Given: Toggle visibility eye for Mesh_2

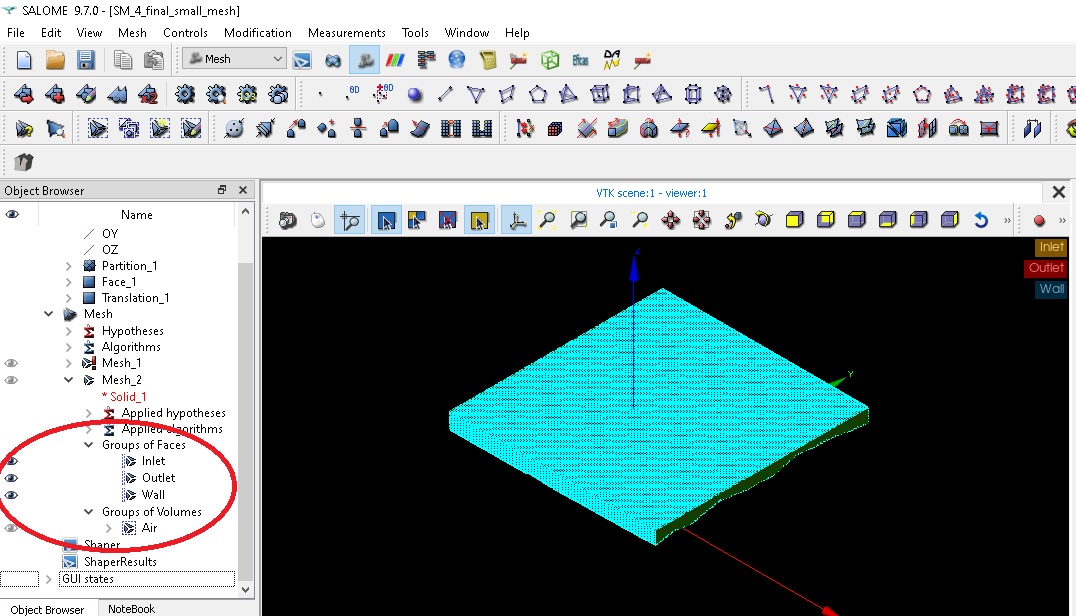Looking at the screenshot, I should tap(12, 380).
